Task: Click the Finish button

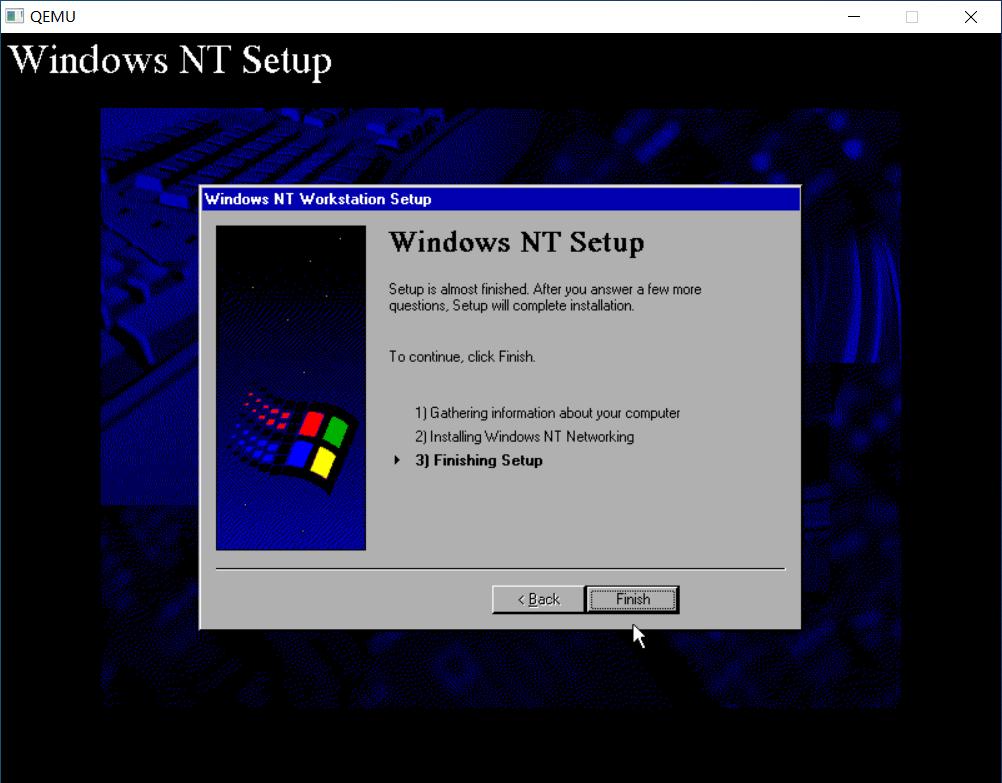Action: pyautogui.click(x=632, y=599)
